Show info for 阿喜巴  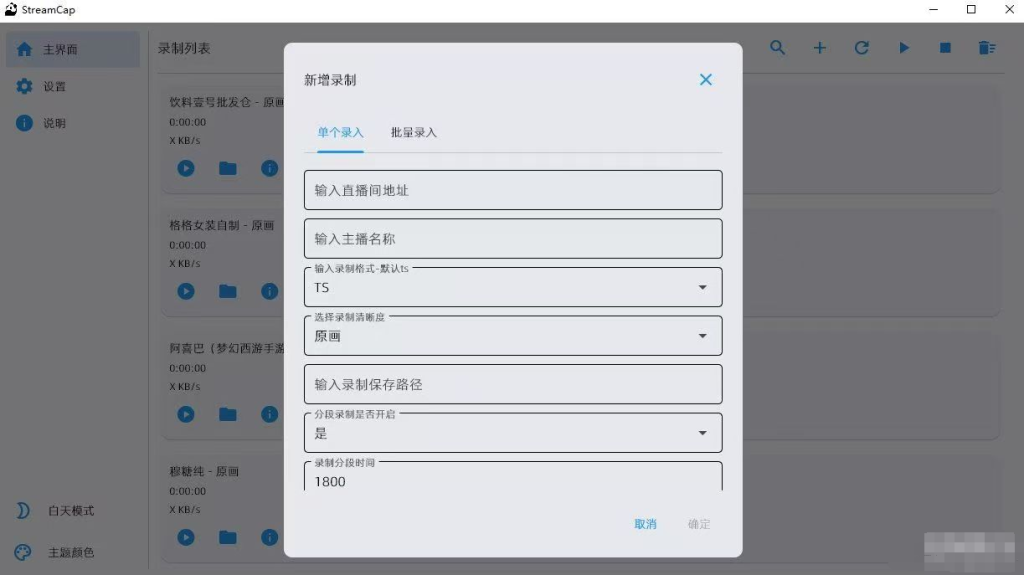(269, 414)
